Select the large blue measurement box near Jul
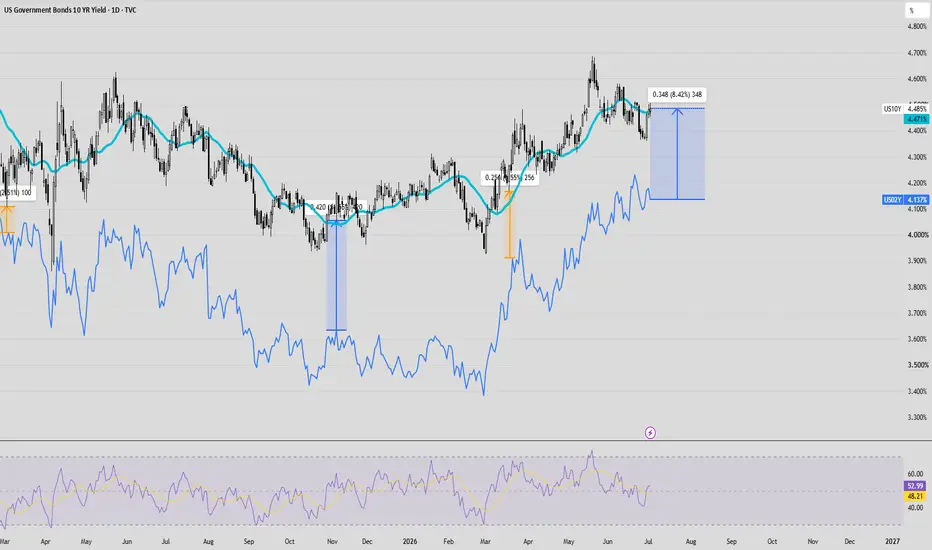 coord(677,153)
